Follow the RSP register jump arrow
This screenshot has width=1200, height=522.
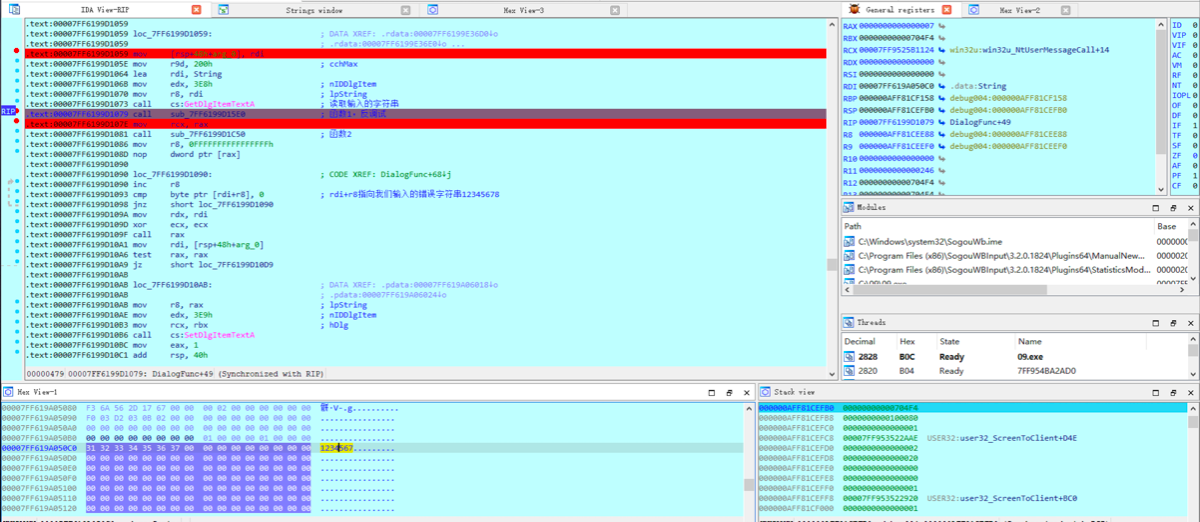tap(943, 110)
